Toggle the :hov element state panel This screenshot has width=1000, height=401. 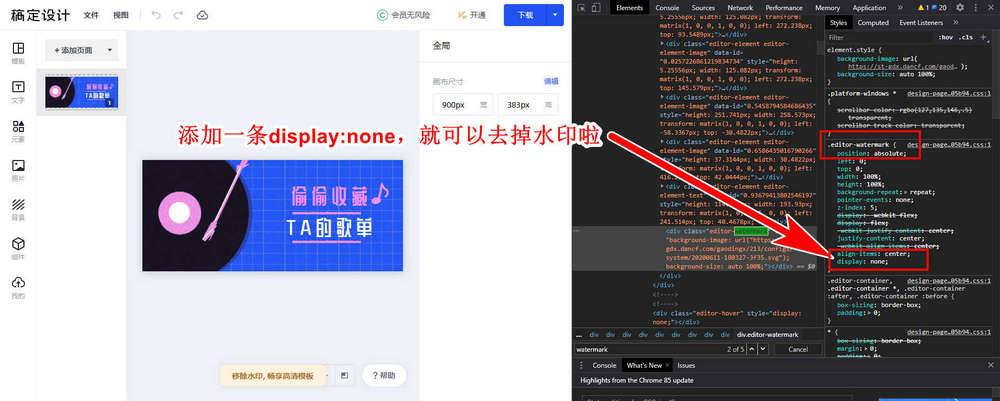pyautogui.click(x=945, y=38)
